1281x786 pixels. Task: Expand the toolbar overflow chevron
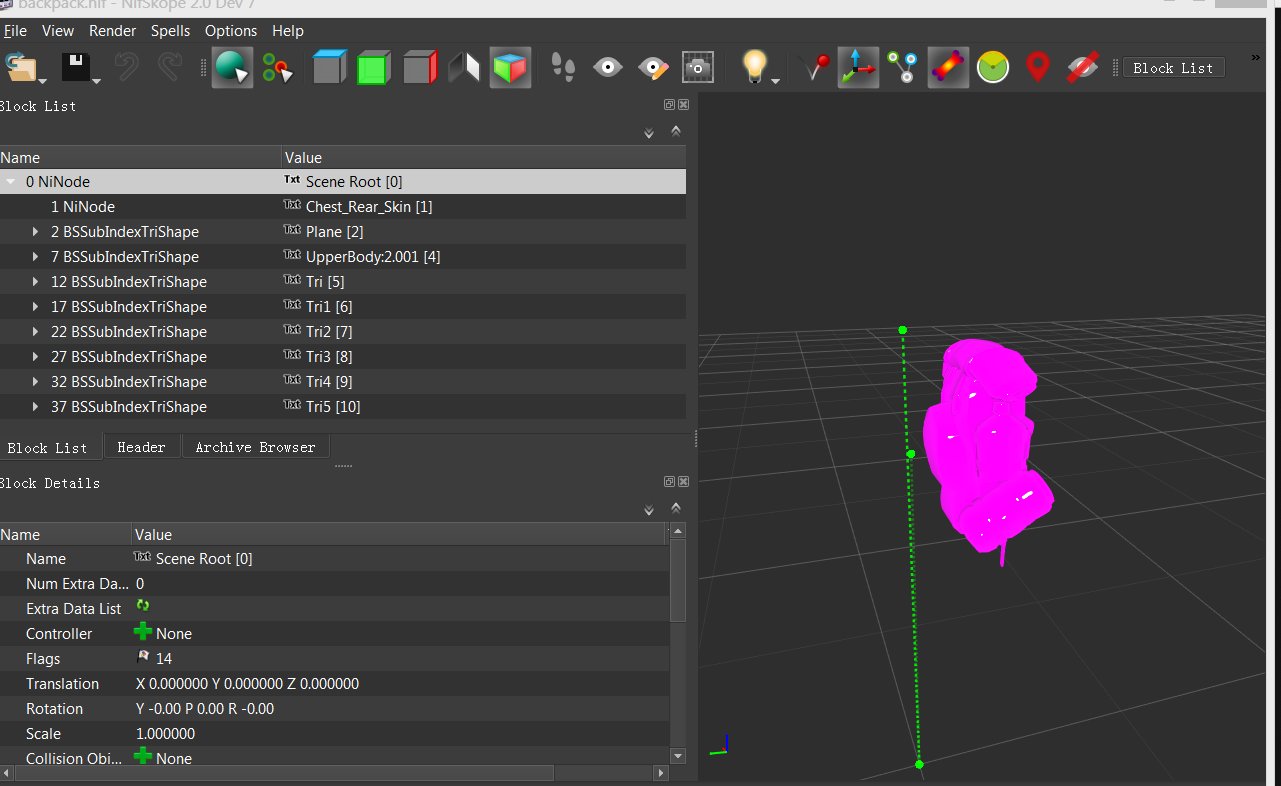pos(1256,58)
